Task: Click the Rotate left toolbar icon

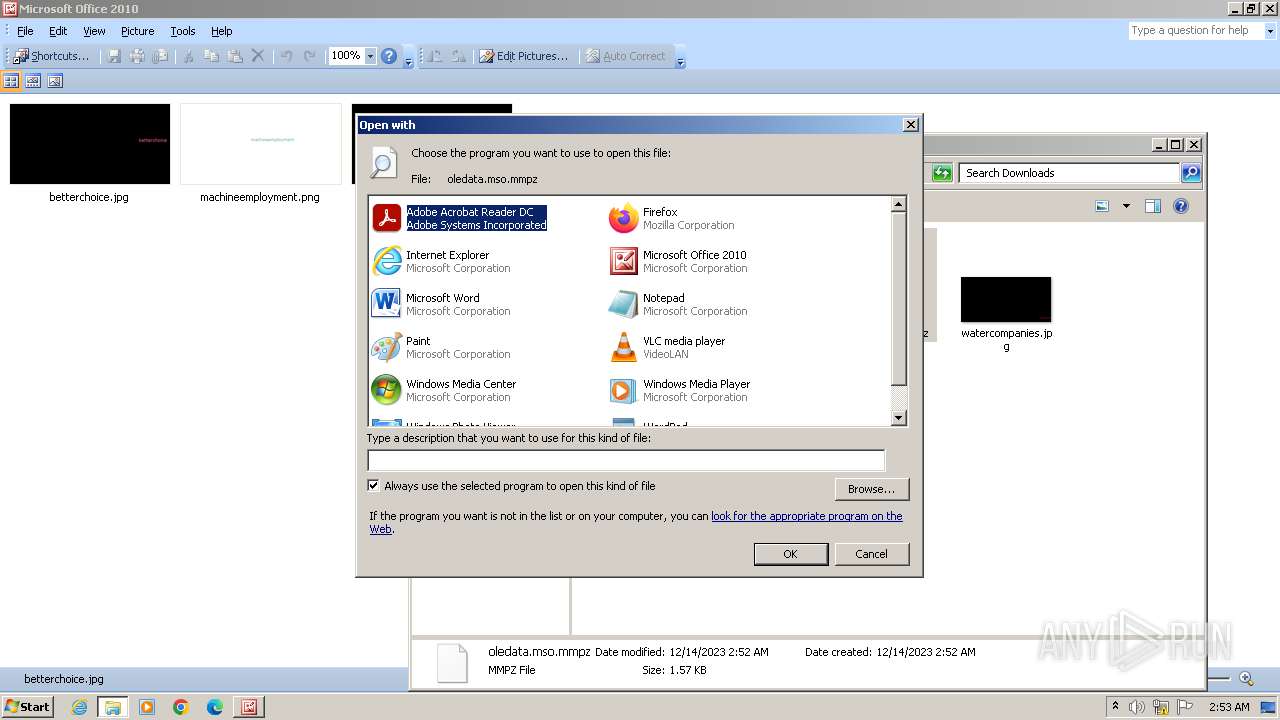Action: (x=435, y=56)
